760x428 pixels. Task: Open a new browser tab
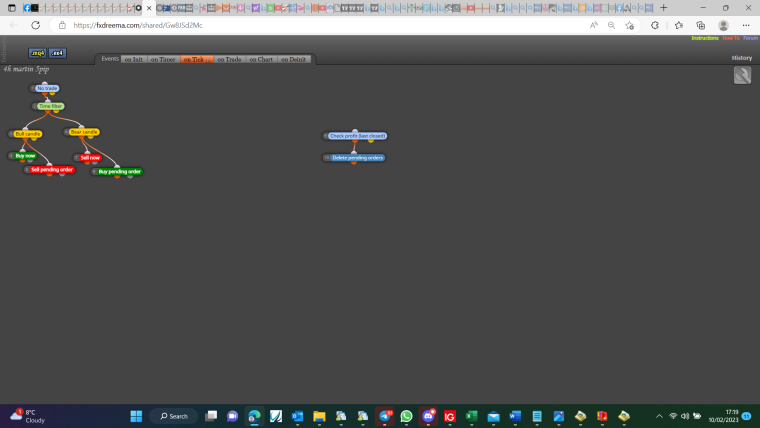pos(664,8)
